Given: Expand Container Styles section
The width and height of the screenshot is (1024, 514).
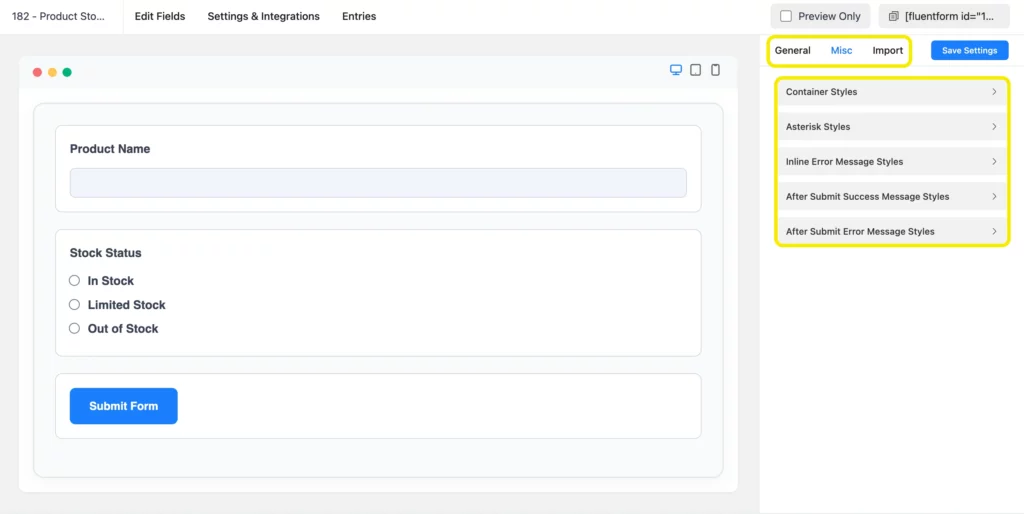Looking at the screenshot, I should [891, 92].
